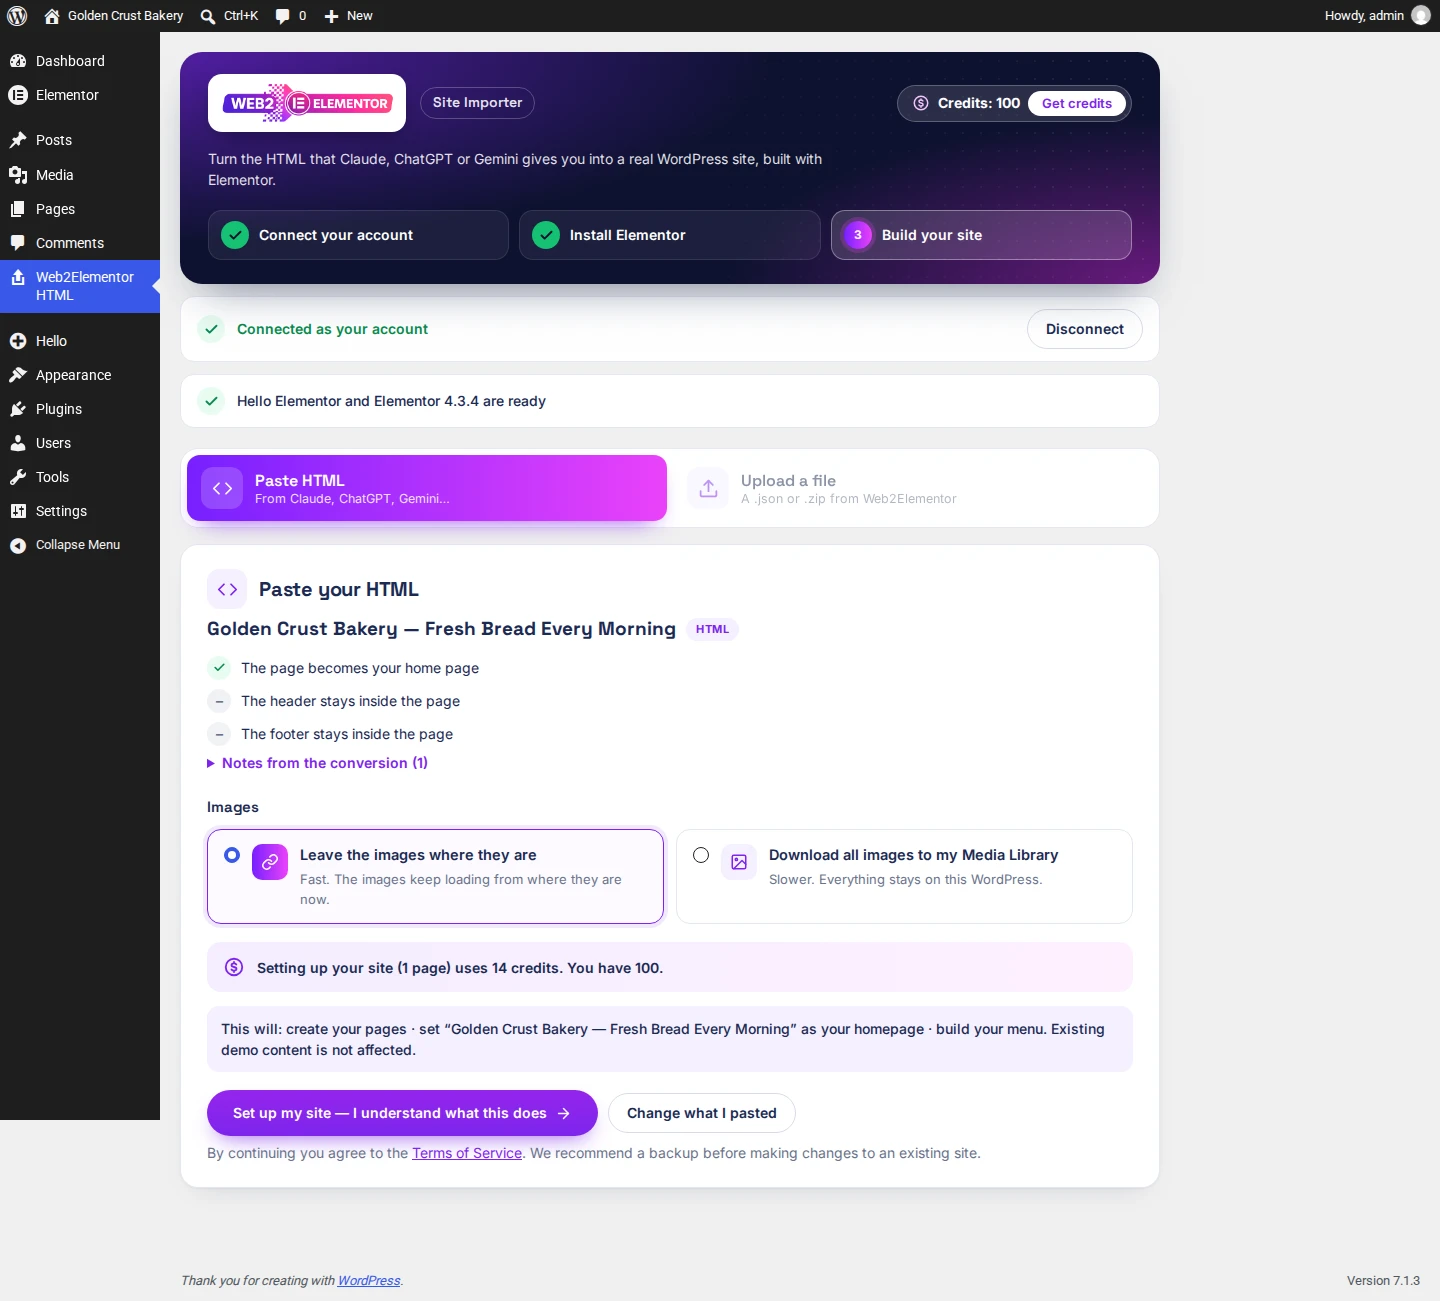Open Media in the sidebar
The height and width of the screenshot is (1301, 1440).
[80, 175]
